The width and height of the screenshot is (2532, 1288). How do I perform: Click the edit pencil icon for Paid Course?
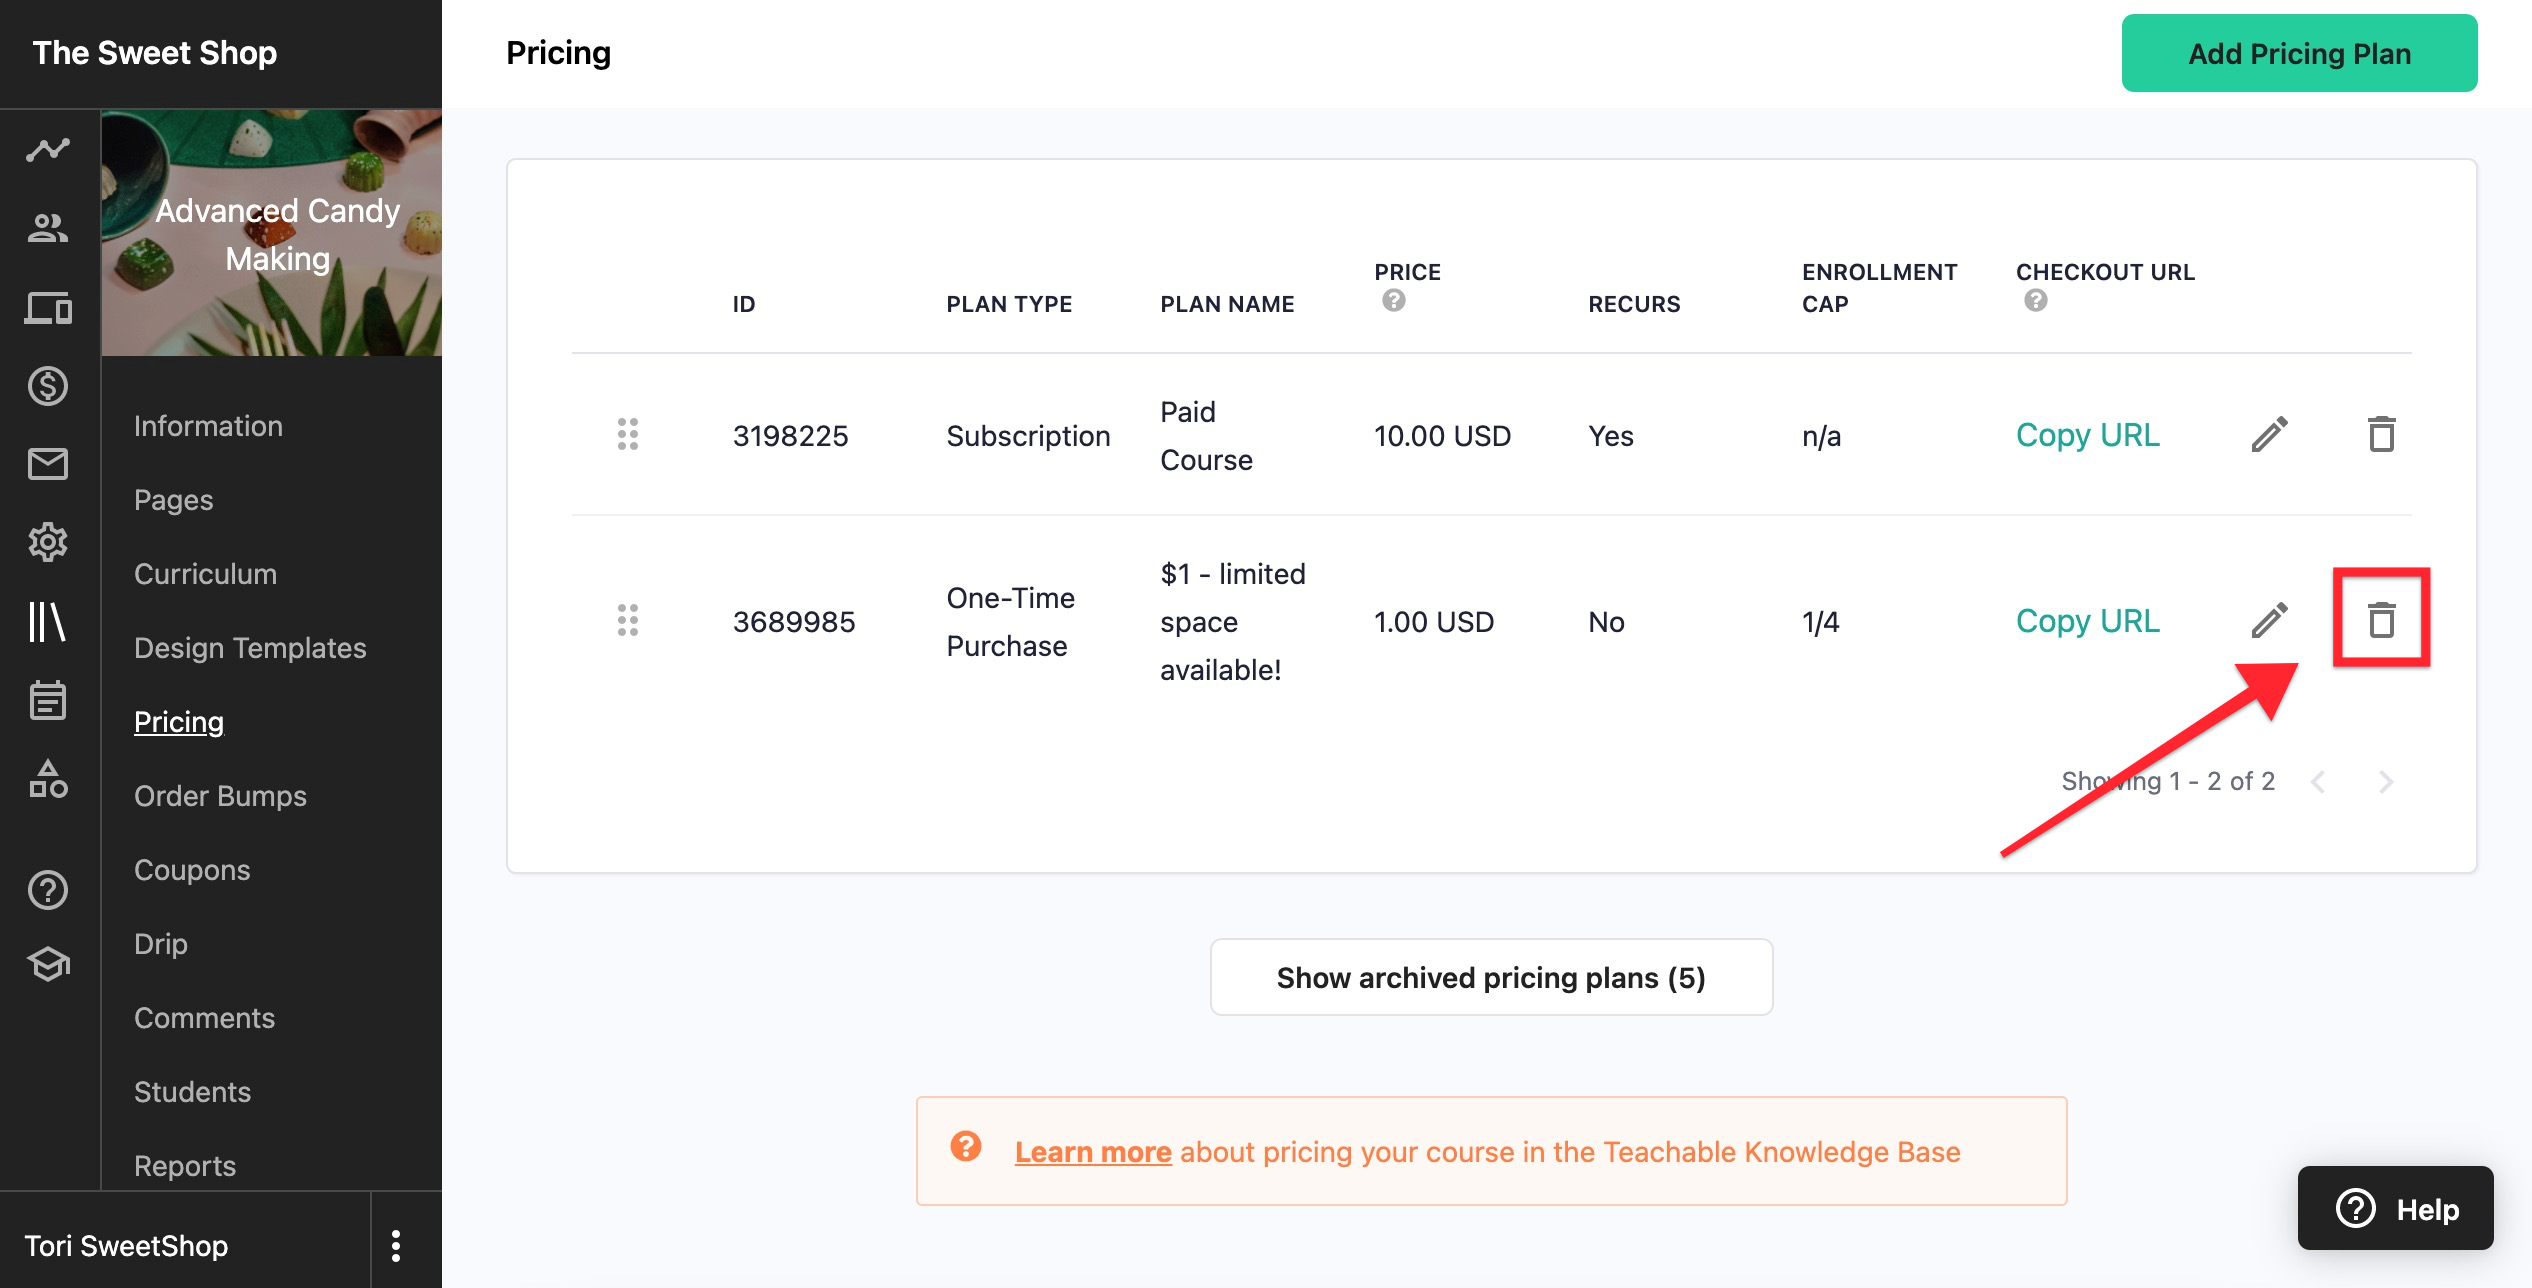tap(2271, 435)
